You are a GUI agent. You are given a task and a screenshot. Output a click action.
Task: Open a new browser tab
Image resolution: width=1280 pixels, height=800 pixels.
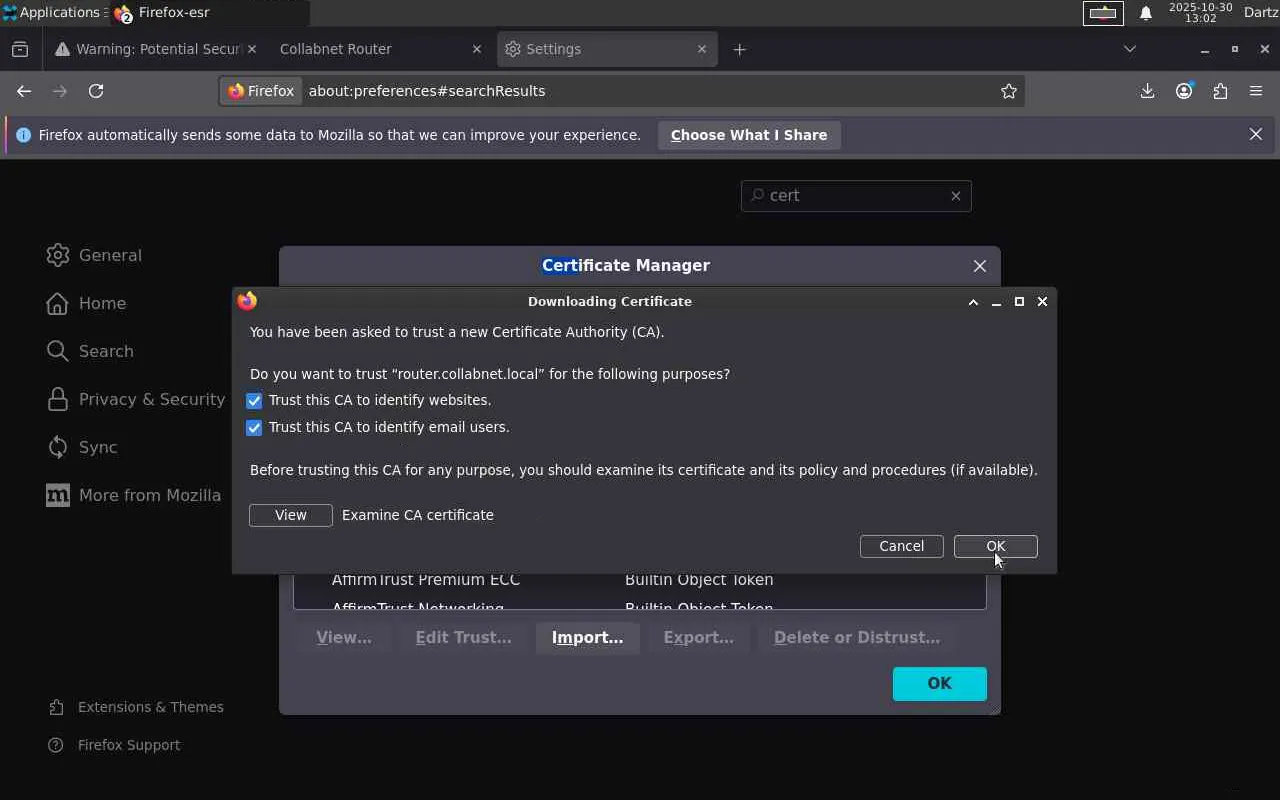[x=740, y=49]
